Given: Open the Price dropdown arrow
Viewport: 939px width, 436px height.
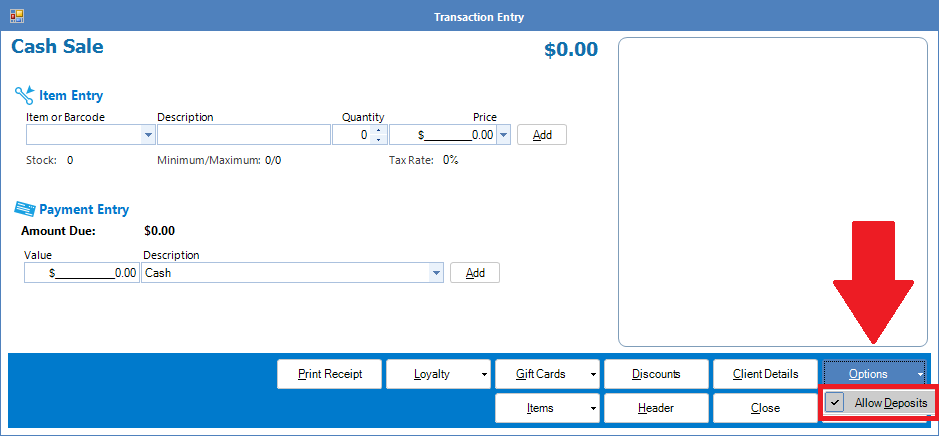Looking at the screenshot, I should (503, 135).
